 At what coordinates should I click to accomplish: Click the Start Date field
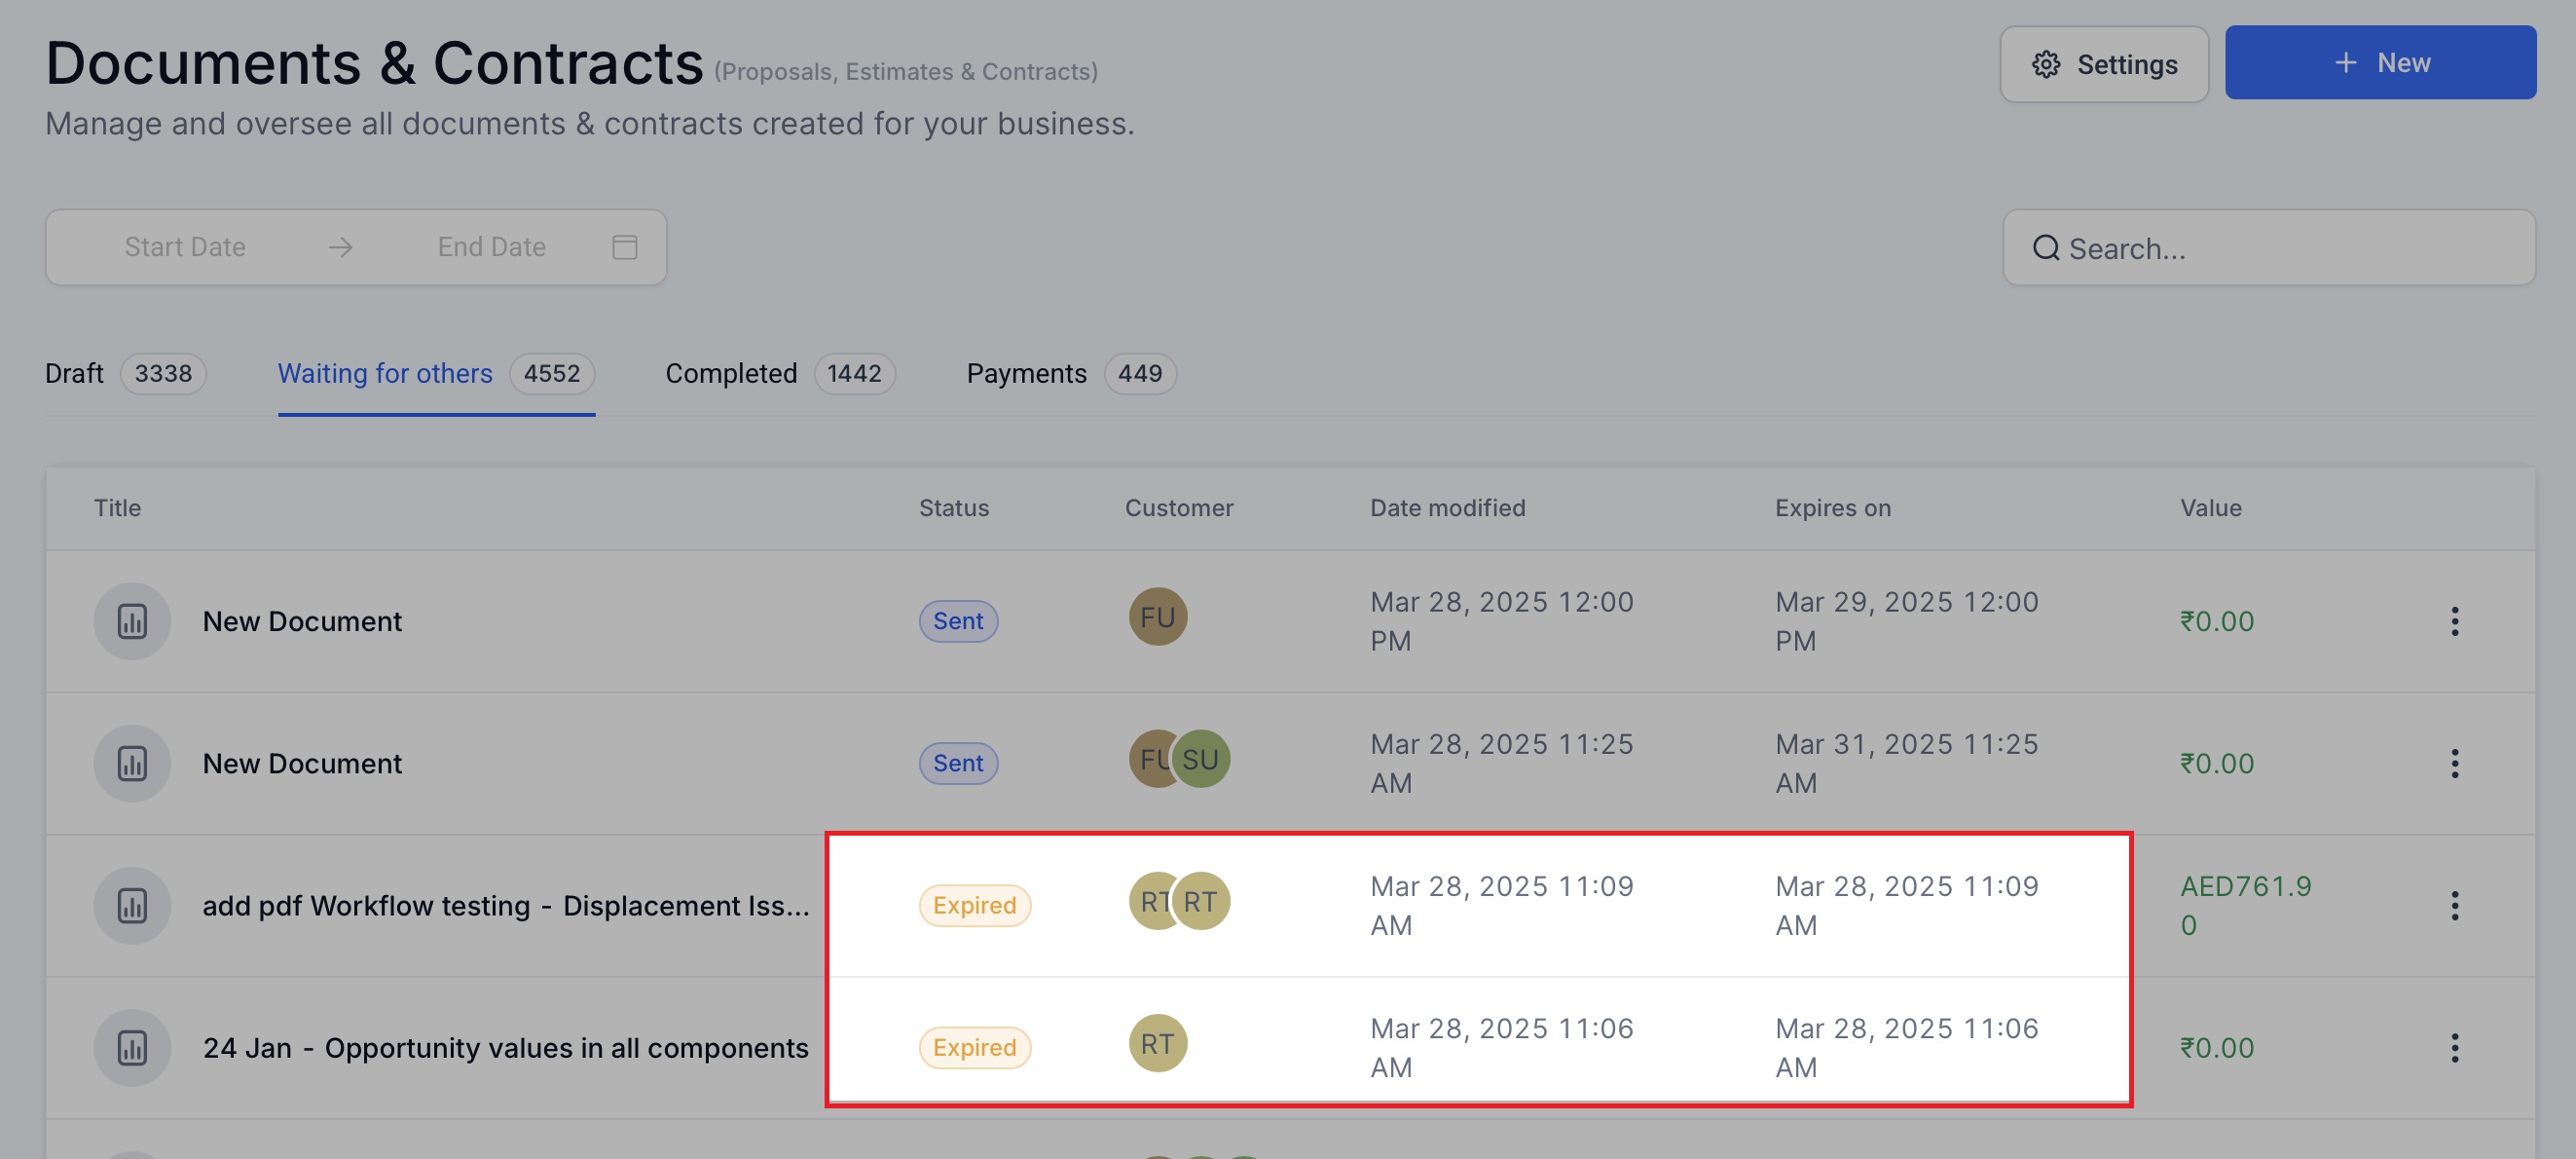coord(185,247)
